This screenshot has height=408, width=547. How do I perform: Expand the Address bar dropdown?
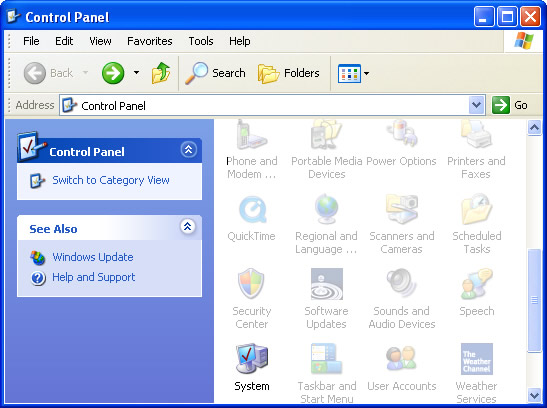click(476, 105)
